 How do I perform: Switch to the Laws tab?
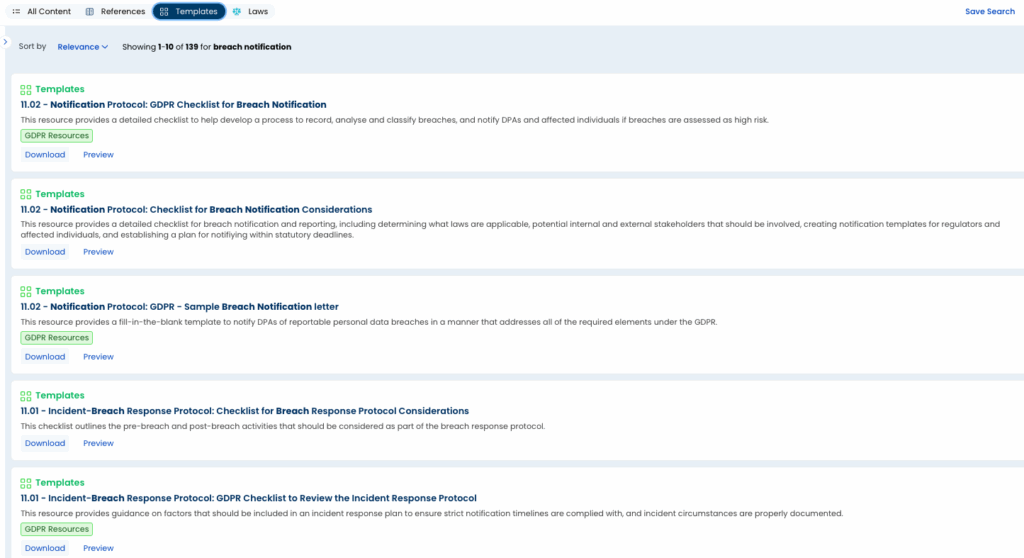(251, 12)
